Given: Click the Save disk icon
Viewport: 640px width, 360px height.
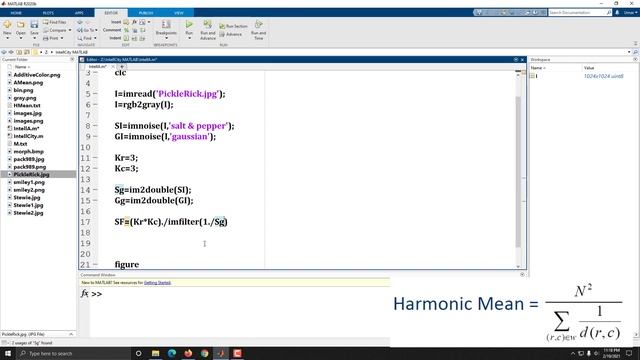Looking at the screenshot, I should point(34,24).
